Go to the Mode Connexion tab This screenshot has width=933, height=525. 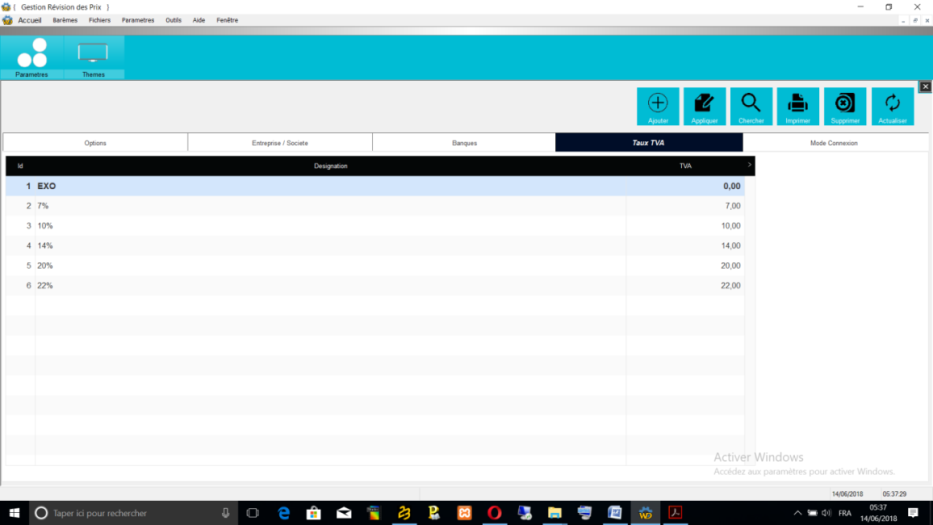pyautogui.click(x=834, y=143)
